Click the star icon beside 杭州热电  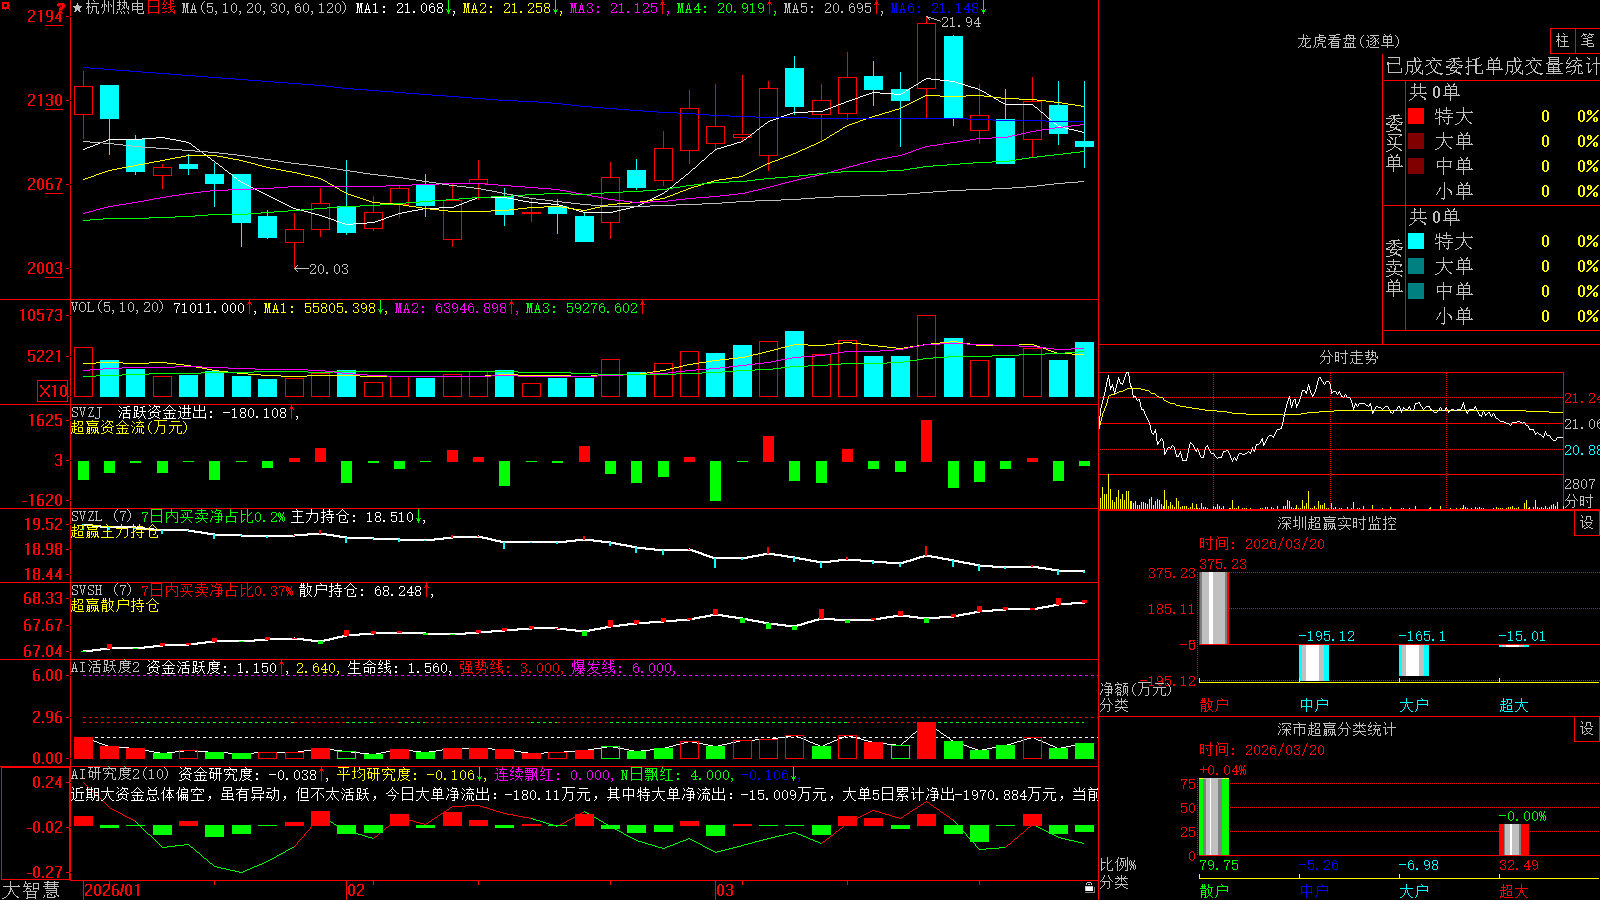(78, 8)
